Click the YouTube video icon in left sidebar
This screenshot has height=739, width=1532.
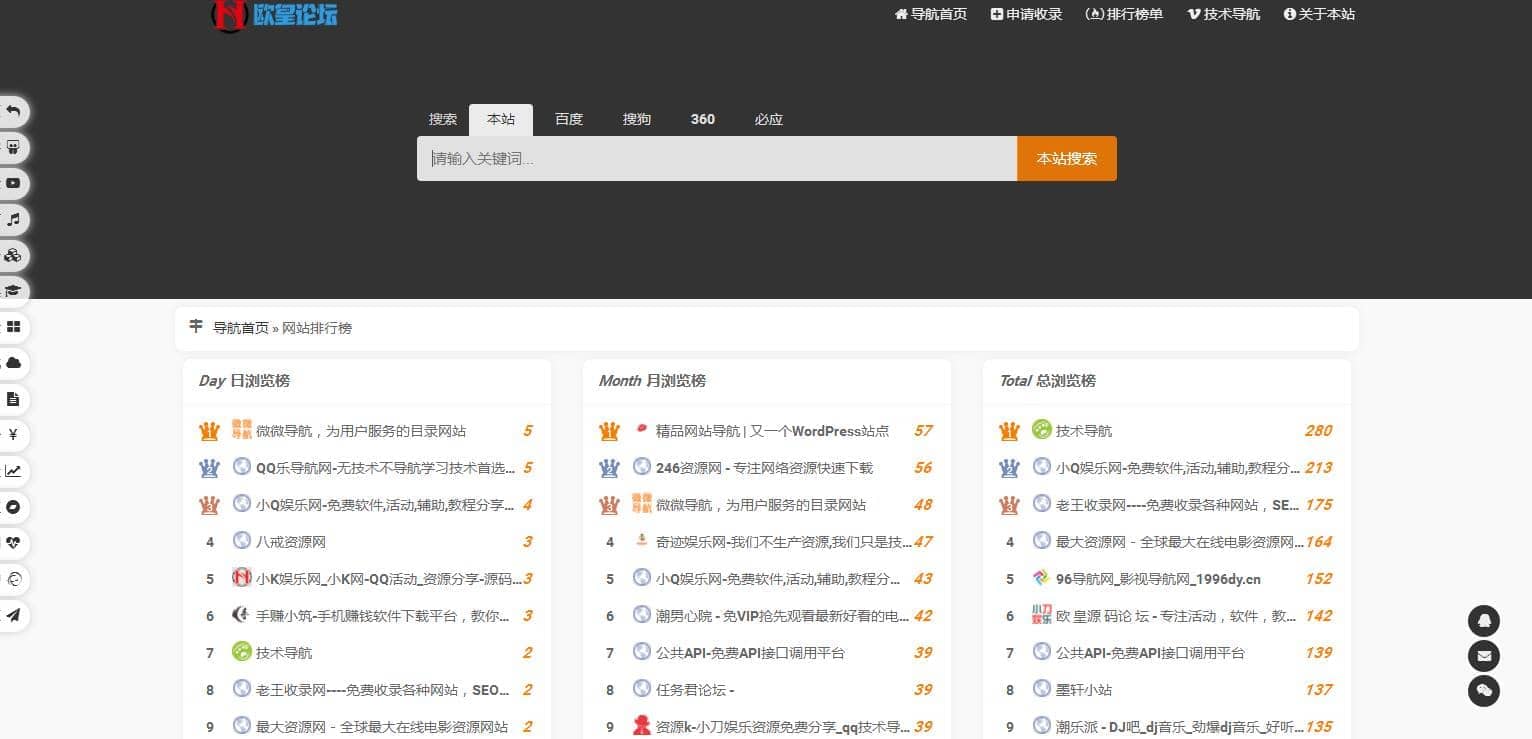point(13,183)
